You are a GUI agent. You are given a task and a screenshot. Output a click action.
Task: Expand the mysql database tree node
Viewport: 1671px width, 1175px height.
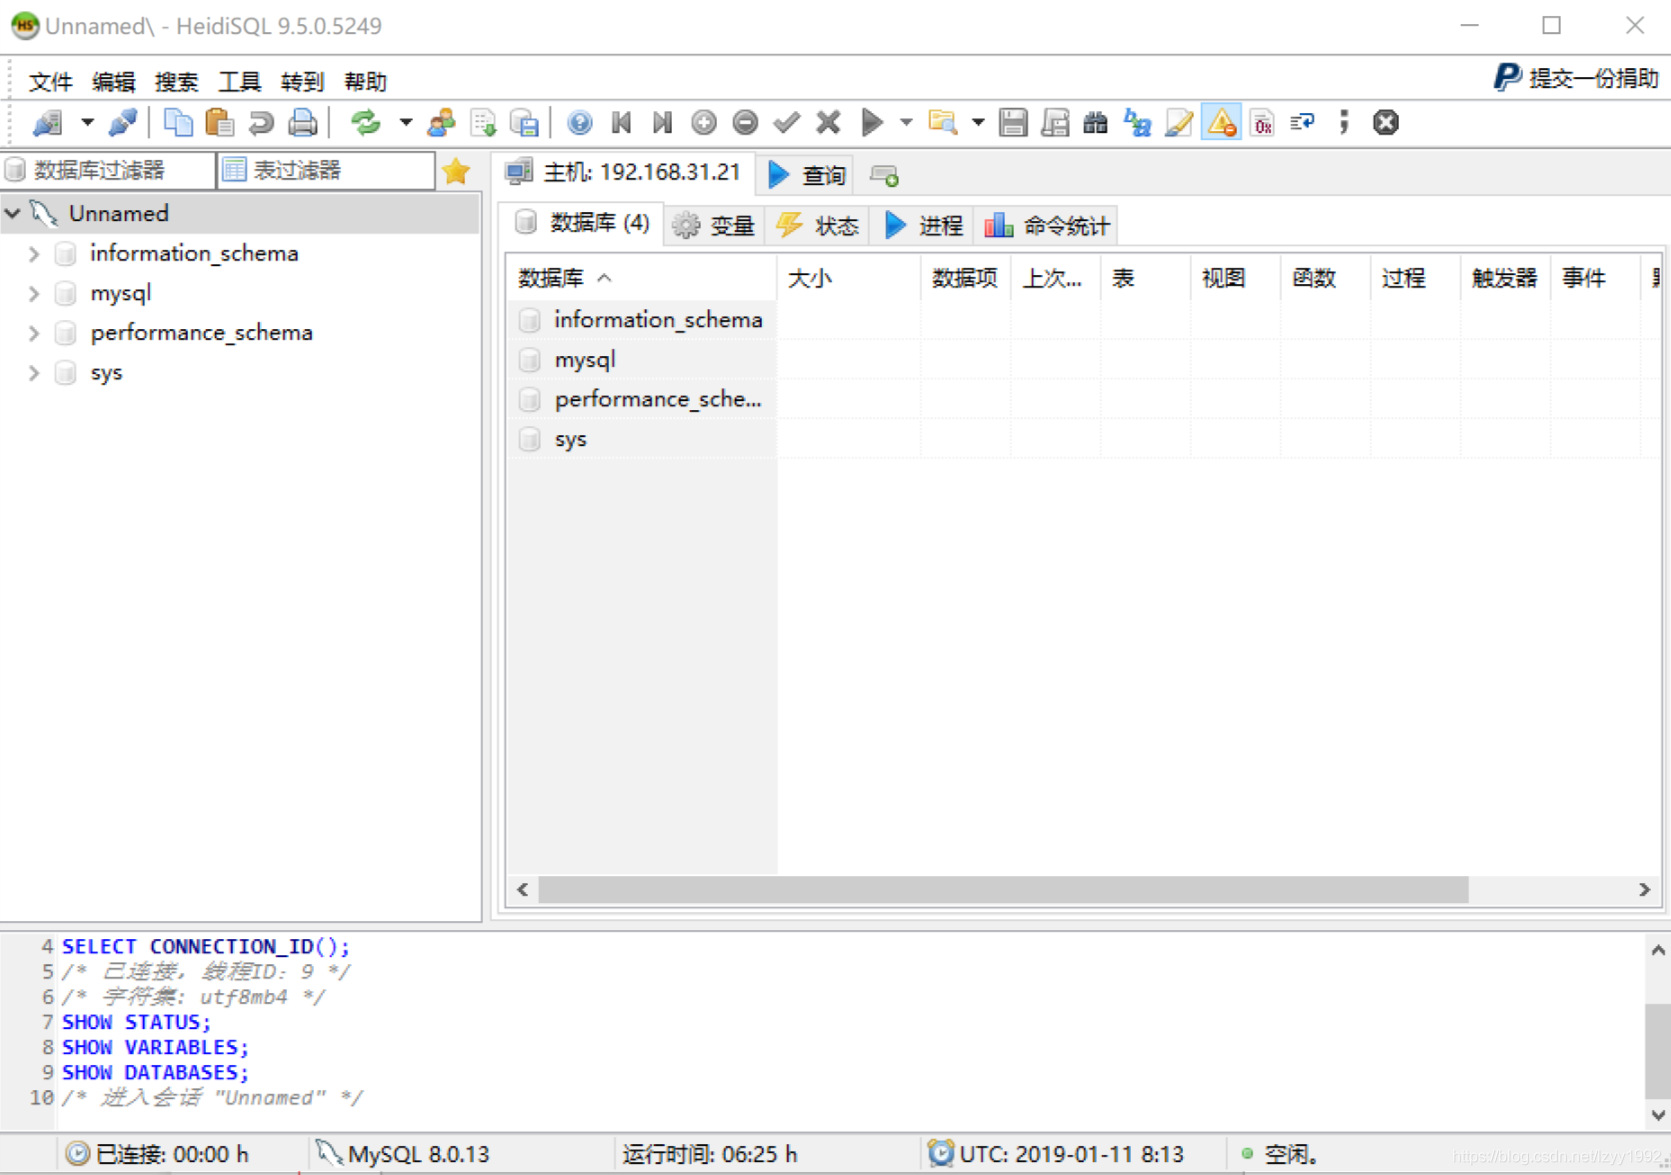tap(34, 294)
